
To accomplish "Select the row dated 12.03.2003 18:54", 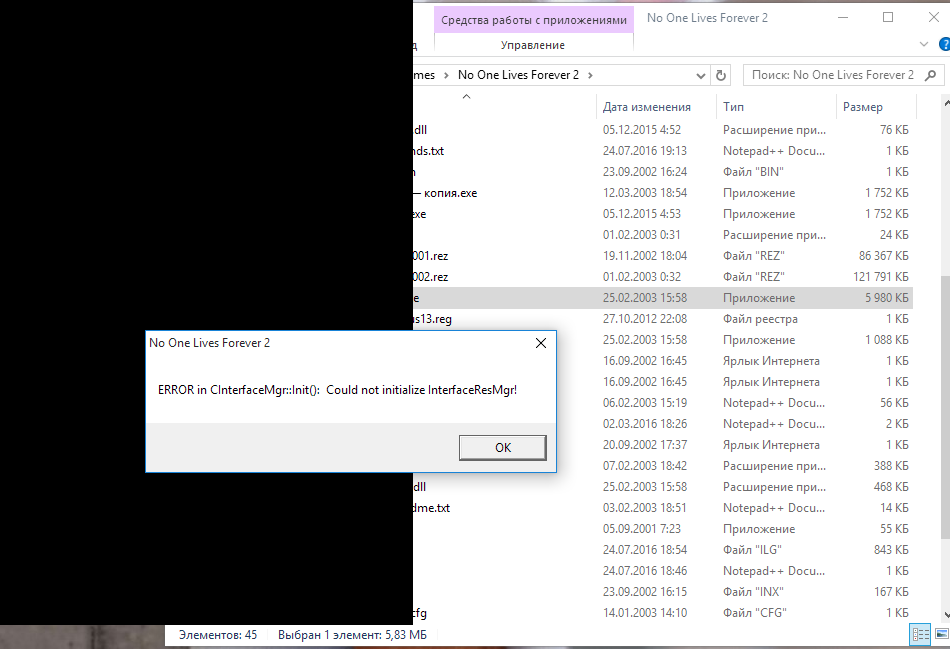I will [663, 193].
